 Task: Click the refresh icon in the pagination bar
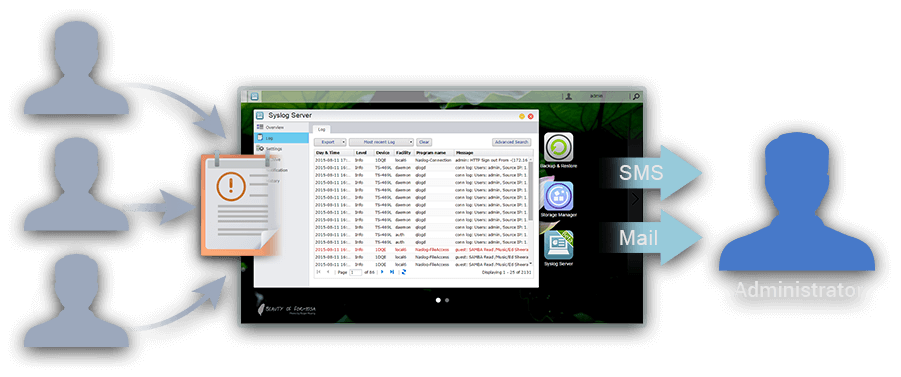coord(404,272)
